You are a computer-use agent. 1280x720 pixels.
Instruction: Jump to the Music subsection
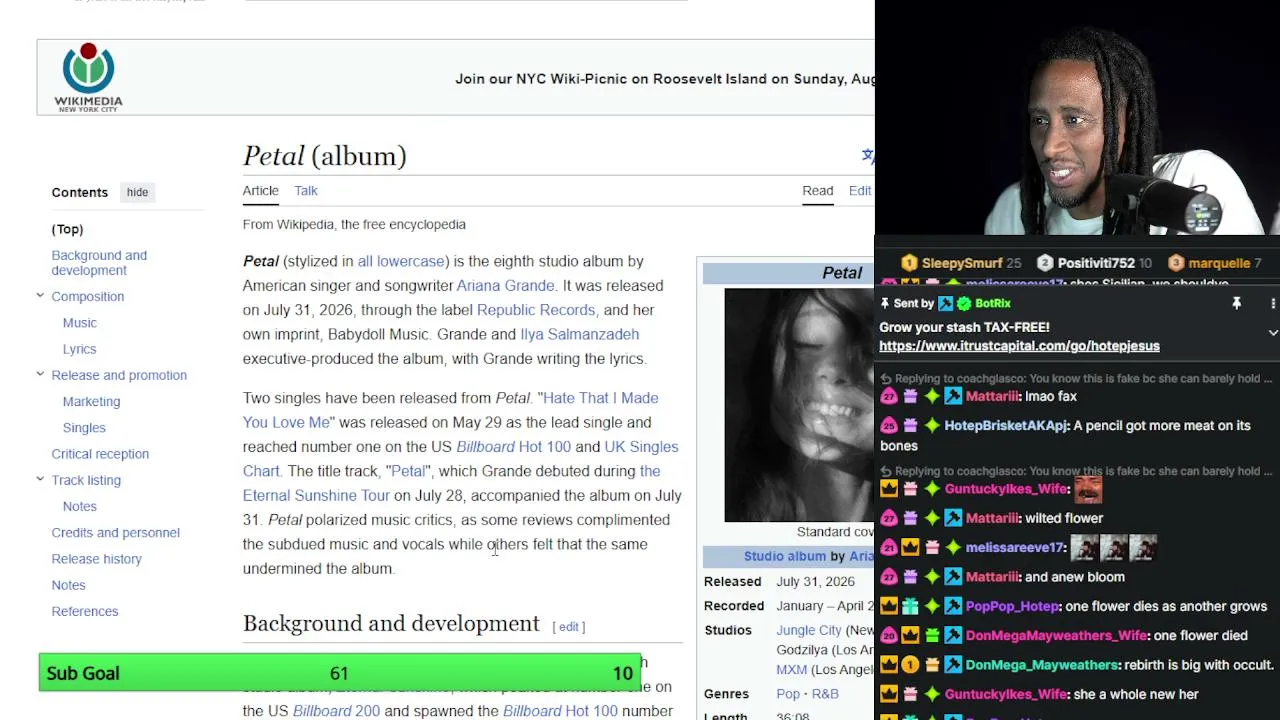tap(80, 323)
